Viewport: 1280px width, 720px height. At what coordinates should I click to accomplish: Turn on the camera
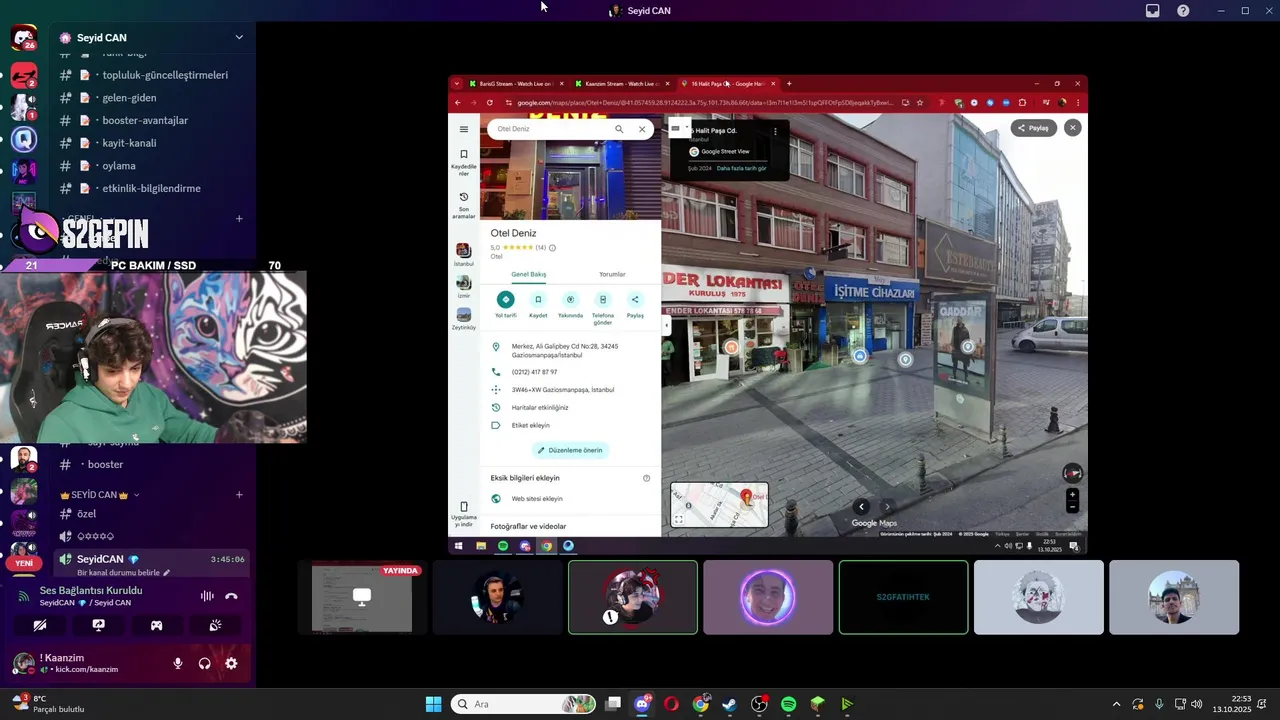pos(40,625)
